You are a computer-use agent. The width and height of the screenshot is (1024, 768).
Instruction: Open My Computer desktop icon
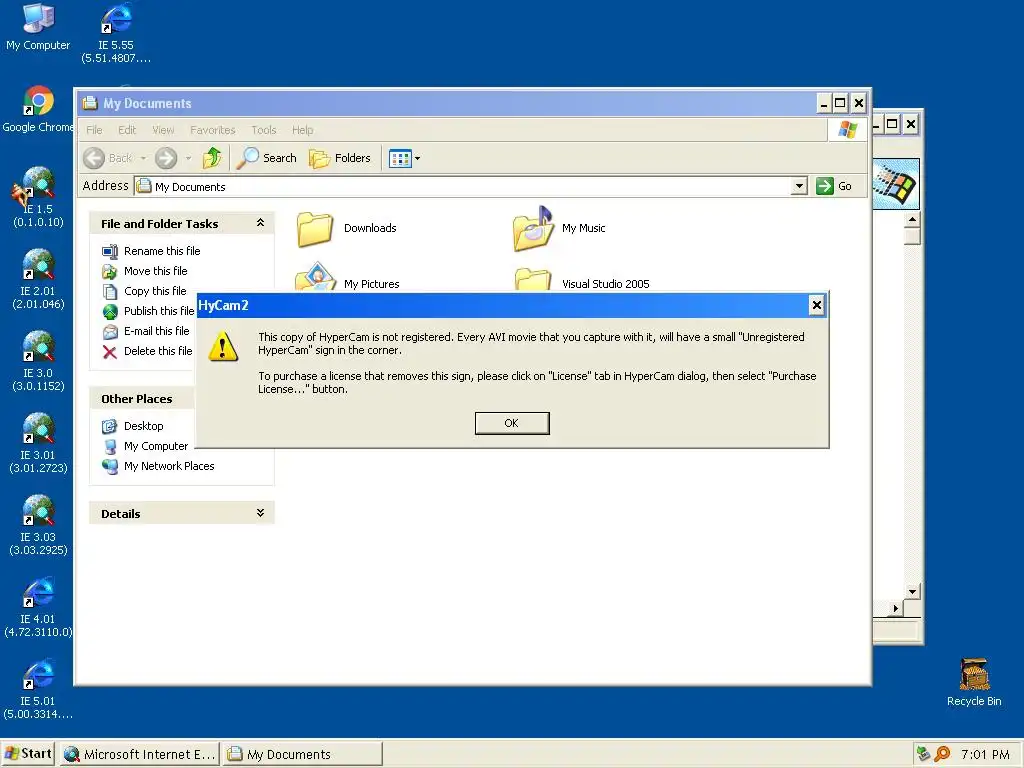(38, 27)
